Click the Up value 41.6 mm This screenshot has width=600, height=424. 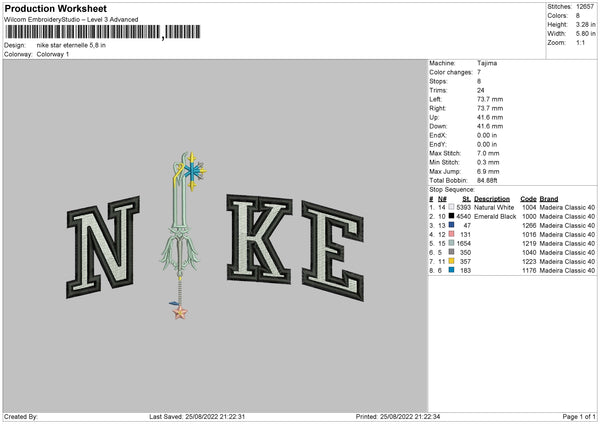click(490, 117)
